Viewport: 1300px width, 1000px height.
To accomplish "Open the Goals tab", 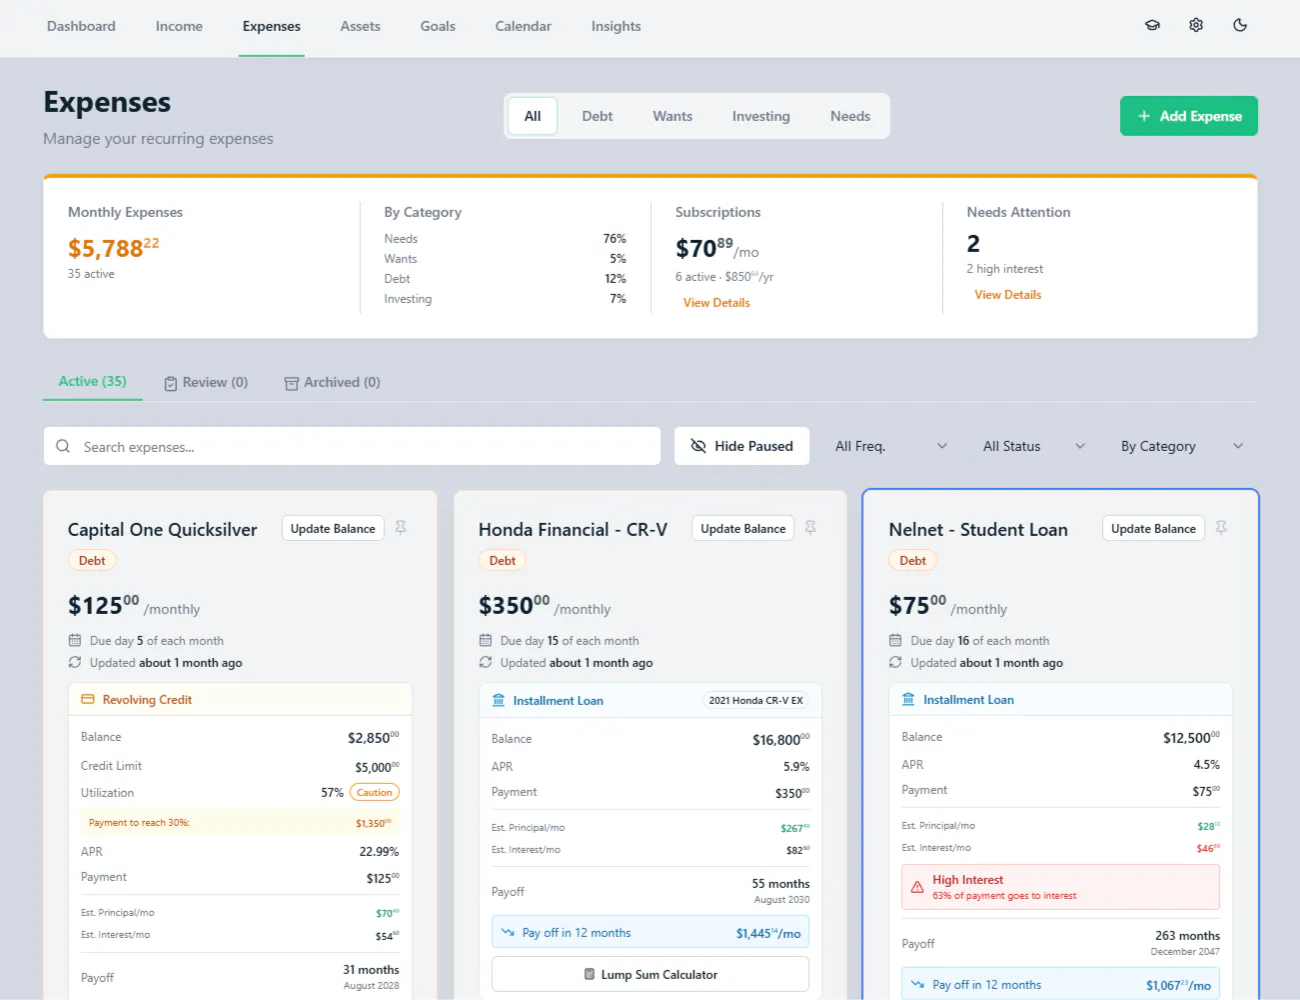I will [x=438, y=26].
